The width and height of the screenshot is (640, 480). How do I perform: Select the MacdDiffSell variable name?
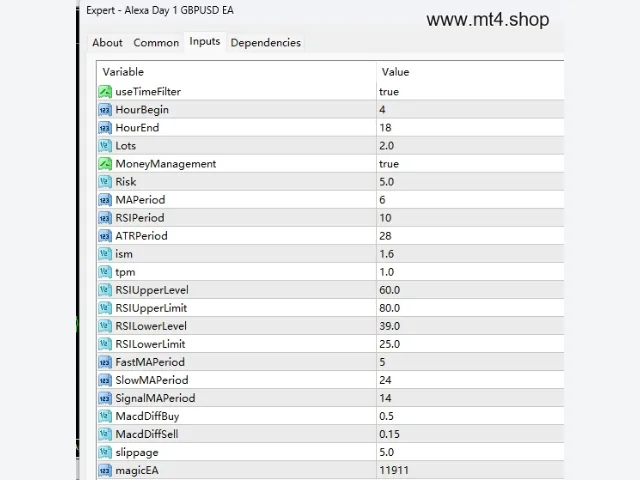click(147, 434)
